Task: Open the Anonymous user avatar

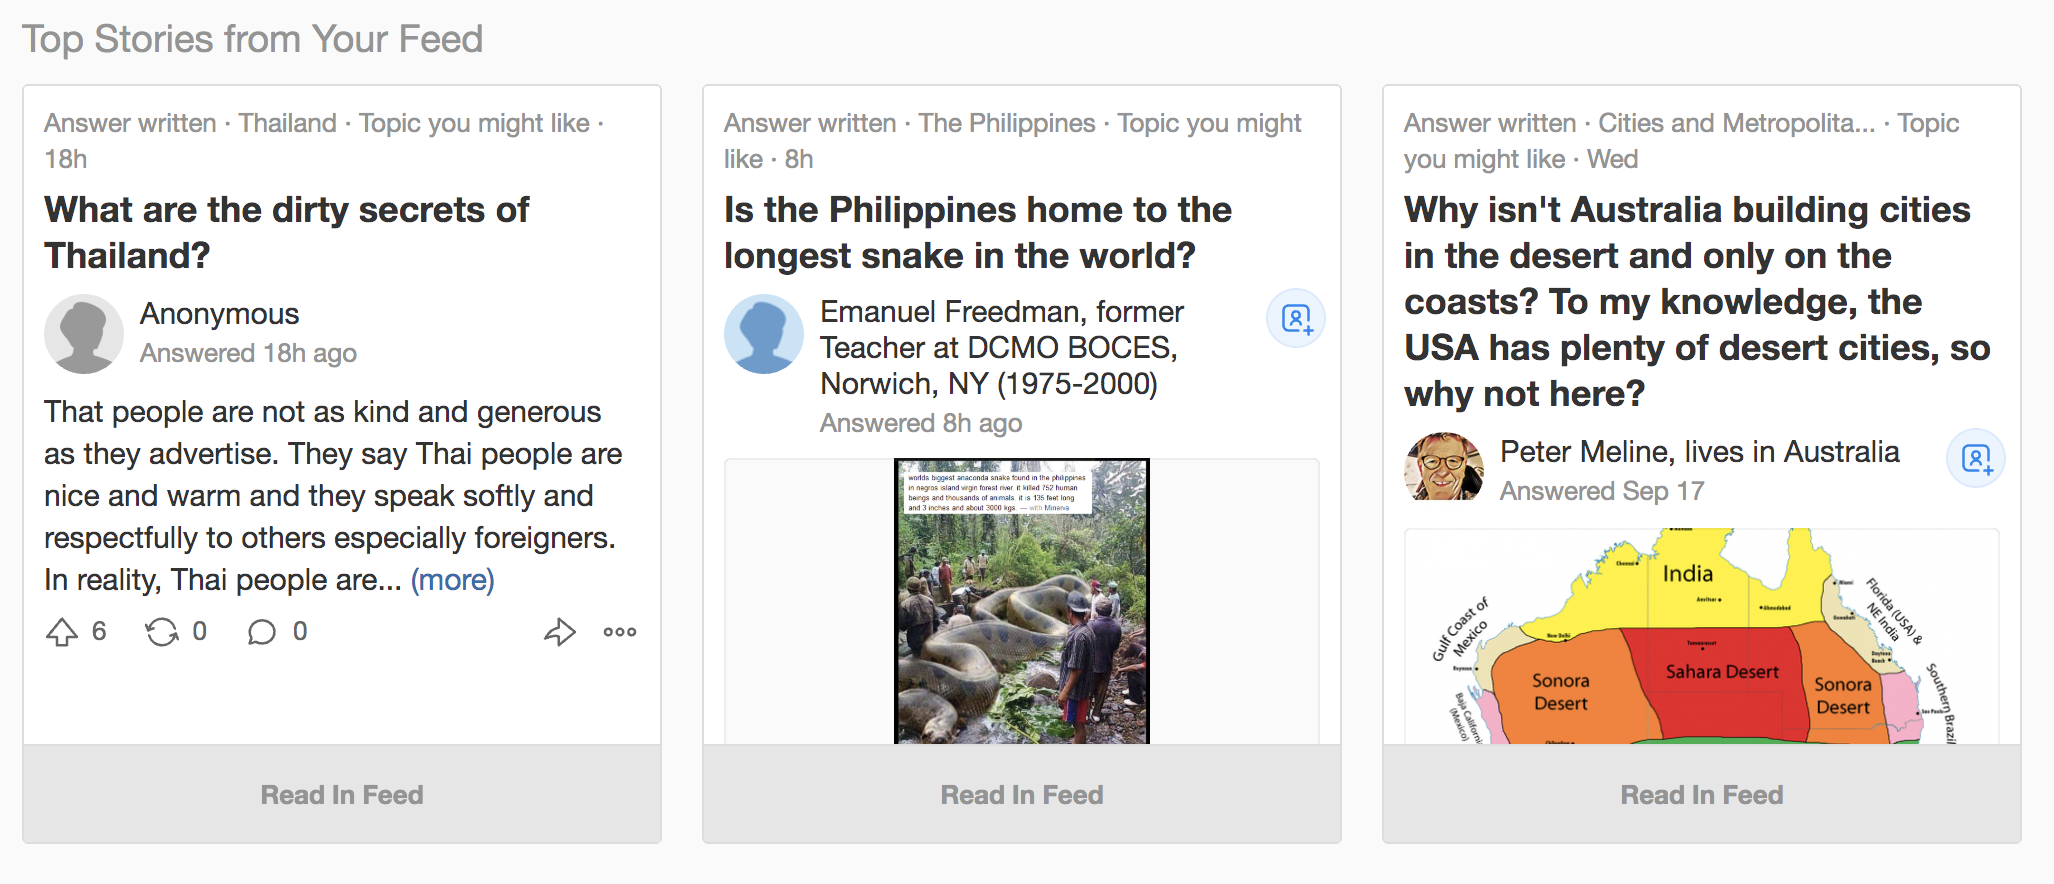Action: (84, 334)
